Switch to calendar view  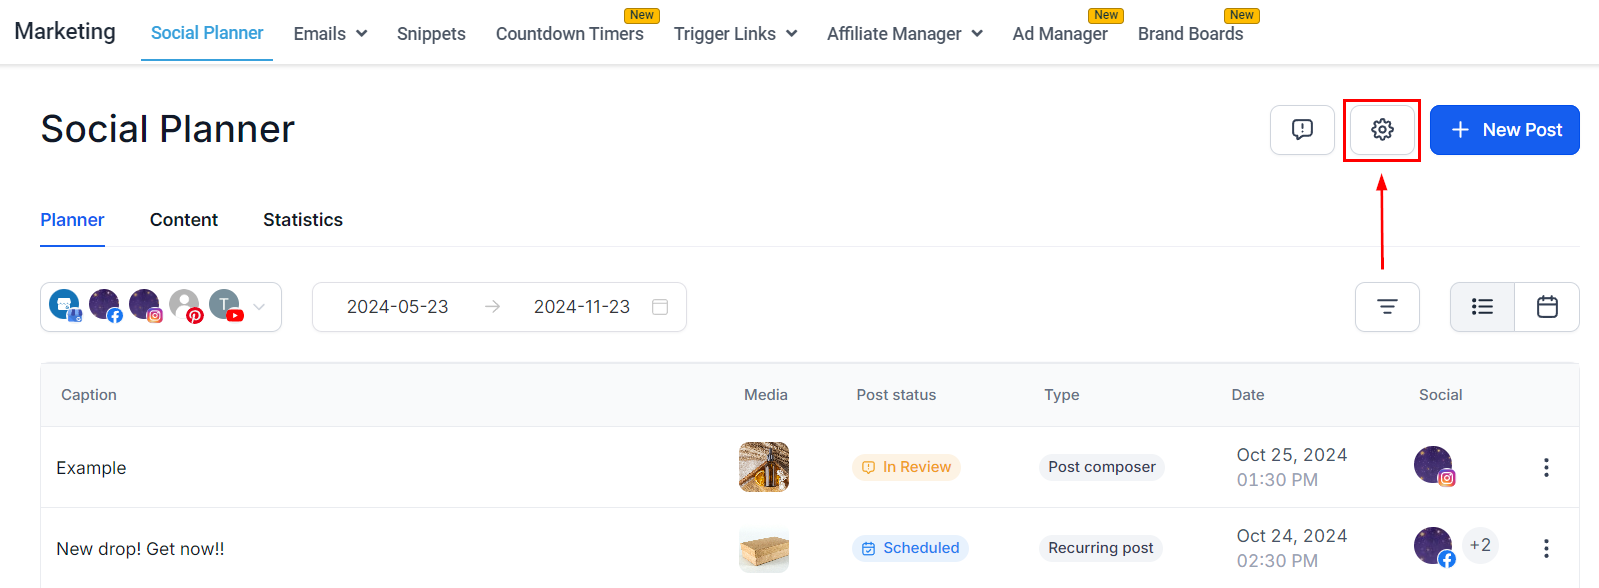(x=1547, y=307)
